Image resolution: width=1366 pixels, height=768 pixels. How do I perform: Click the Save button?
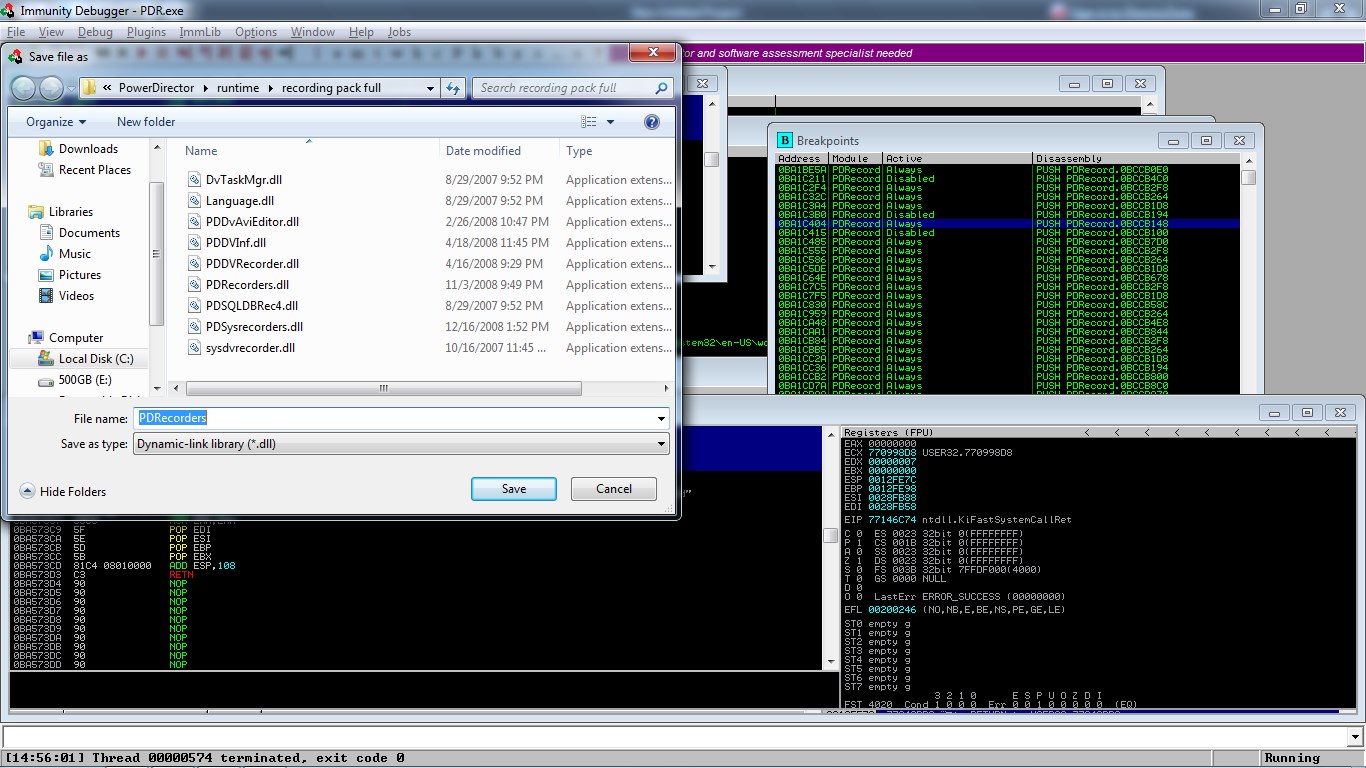pos(514,489)
